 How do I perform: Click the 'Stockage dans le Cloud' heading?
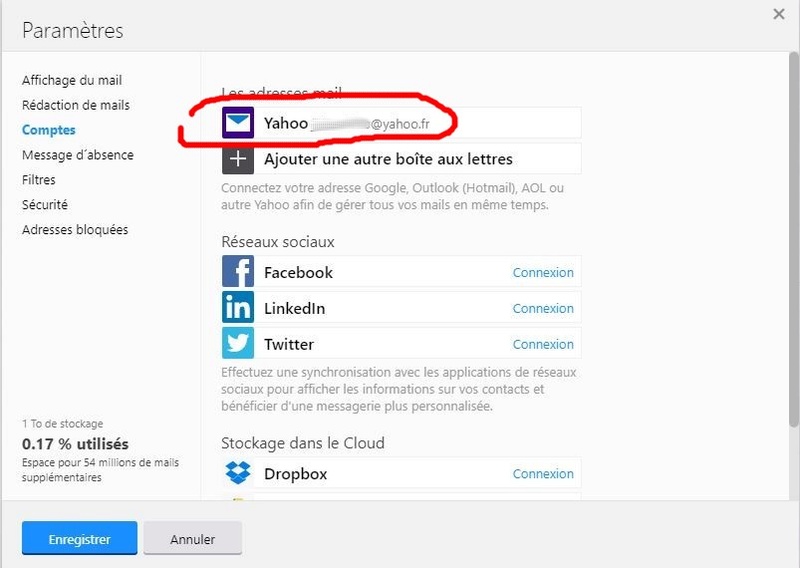coord(303,443)
